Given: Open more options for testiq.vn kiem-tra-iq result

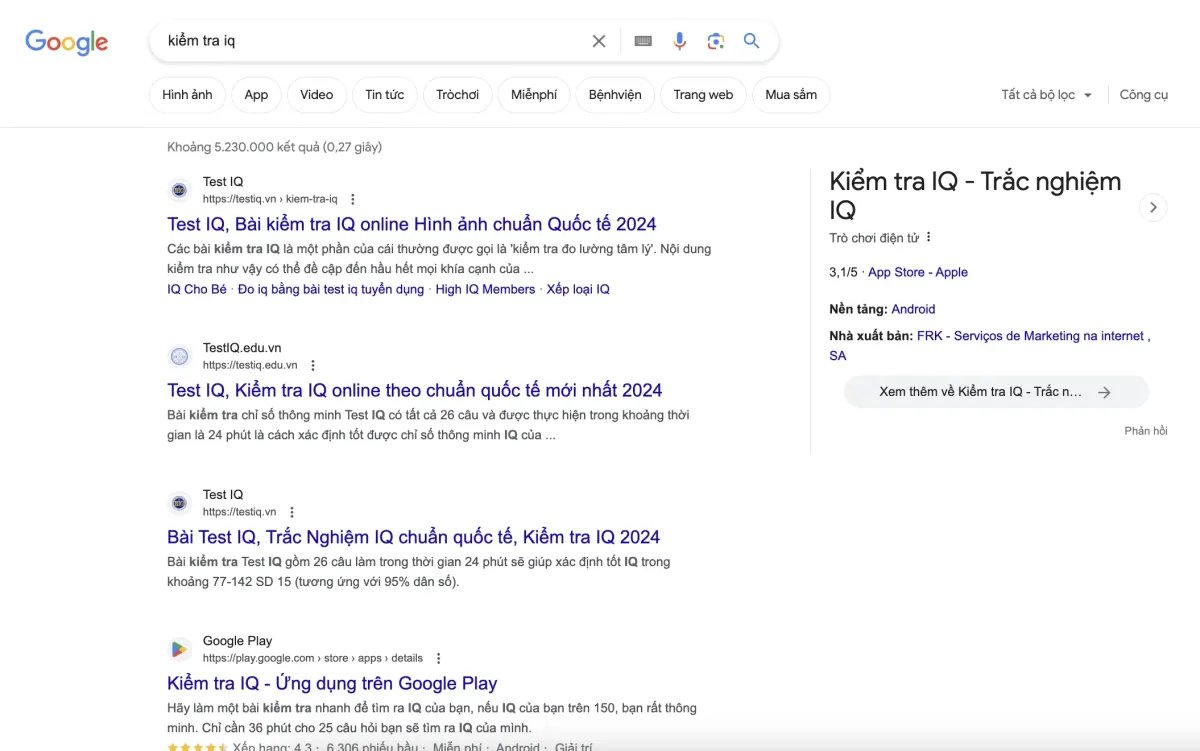Looking at the screenshot, I should pos(352,199).
